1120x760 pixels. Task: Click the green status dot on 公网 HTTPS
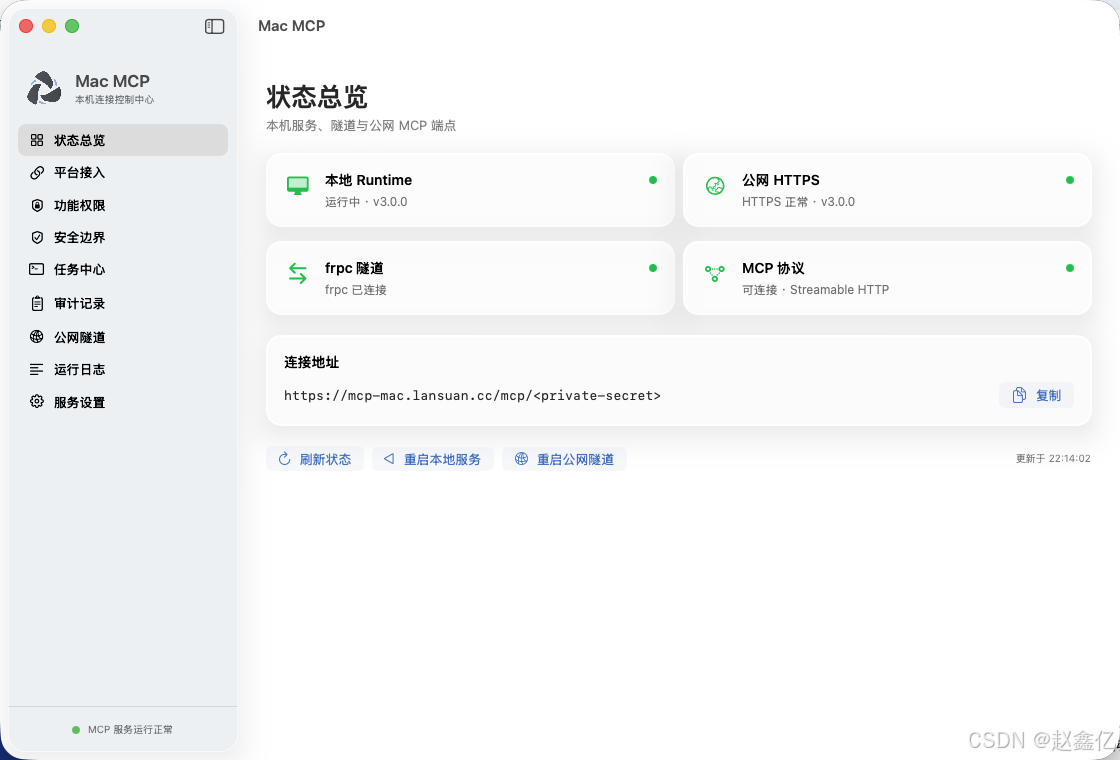[x=1070, y=180]
